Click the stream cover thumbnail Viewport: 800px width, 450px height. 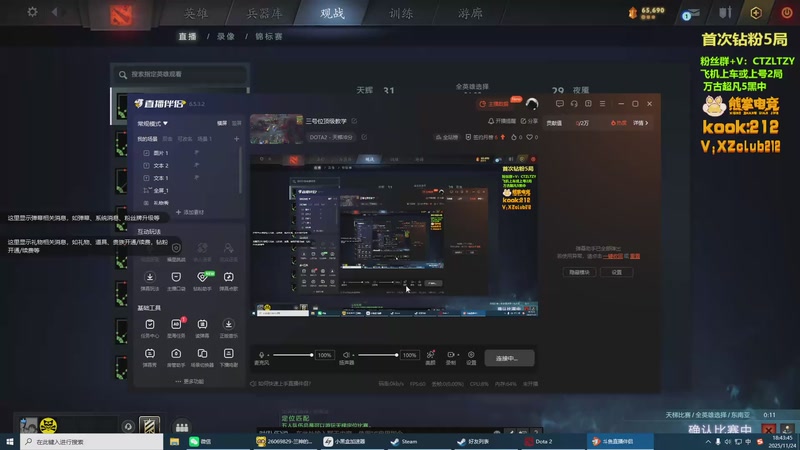pos(276,129)
